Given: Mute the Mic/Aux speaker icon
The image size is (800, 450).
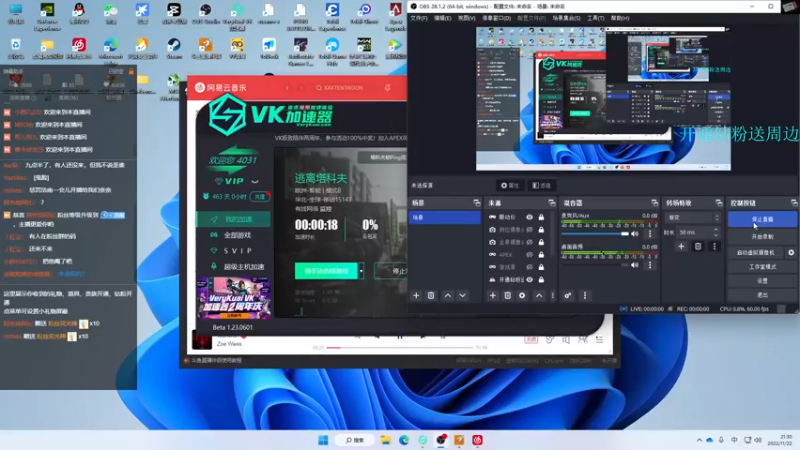Looking at the screenshot, I should tap(635, 234).
